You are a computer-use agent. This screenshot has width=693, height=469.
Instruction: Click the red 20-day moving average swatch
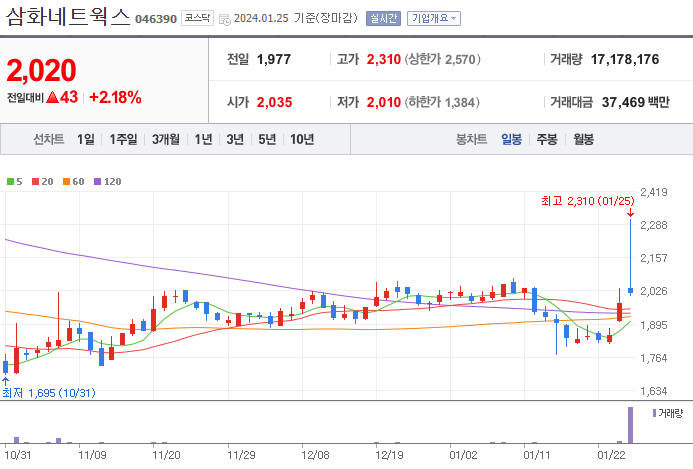(35, 182)
